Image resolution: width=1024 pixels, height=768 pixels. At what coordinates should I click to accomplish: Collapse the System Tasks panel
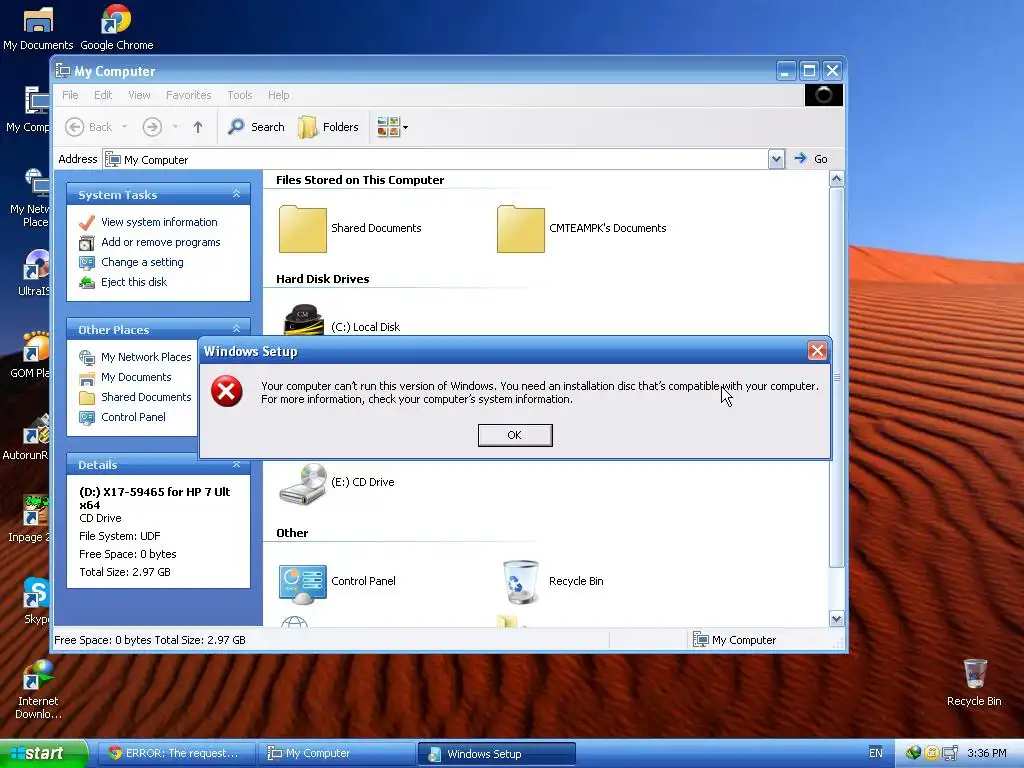[236, 195]
